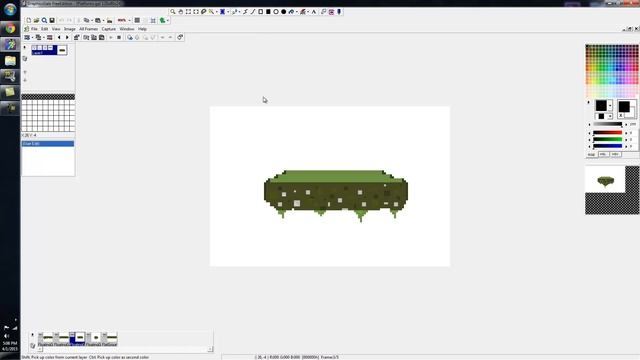Select the filled ellipse tool
The image size is (640, 360).
[284, 12]
